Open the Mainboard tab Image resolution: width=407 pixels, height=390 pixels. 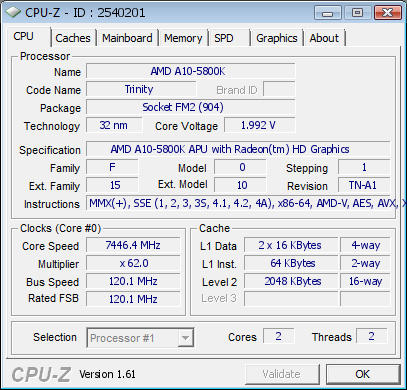click(127, 38)
